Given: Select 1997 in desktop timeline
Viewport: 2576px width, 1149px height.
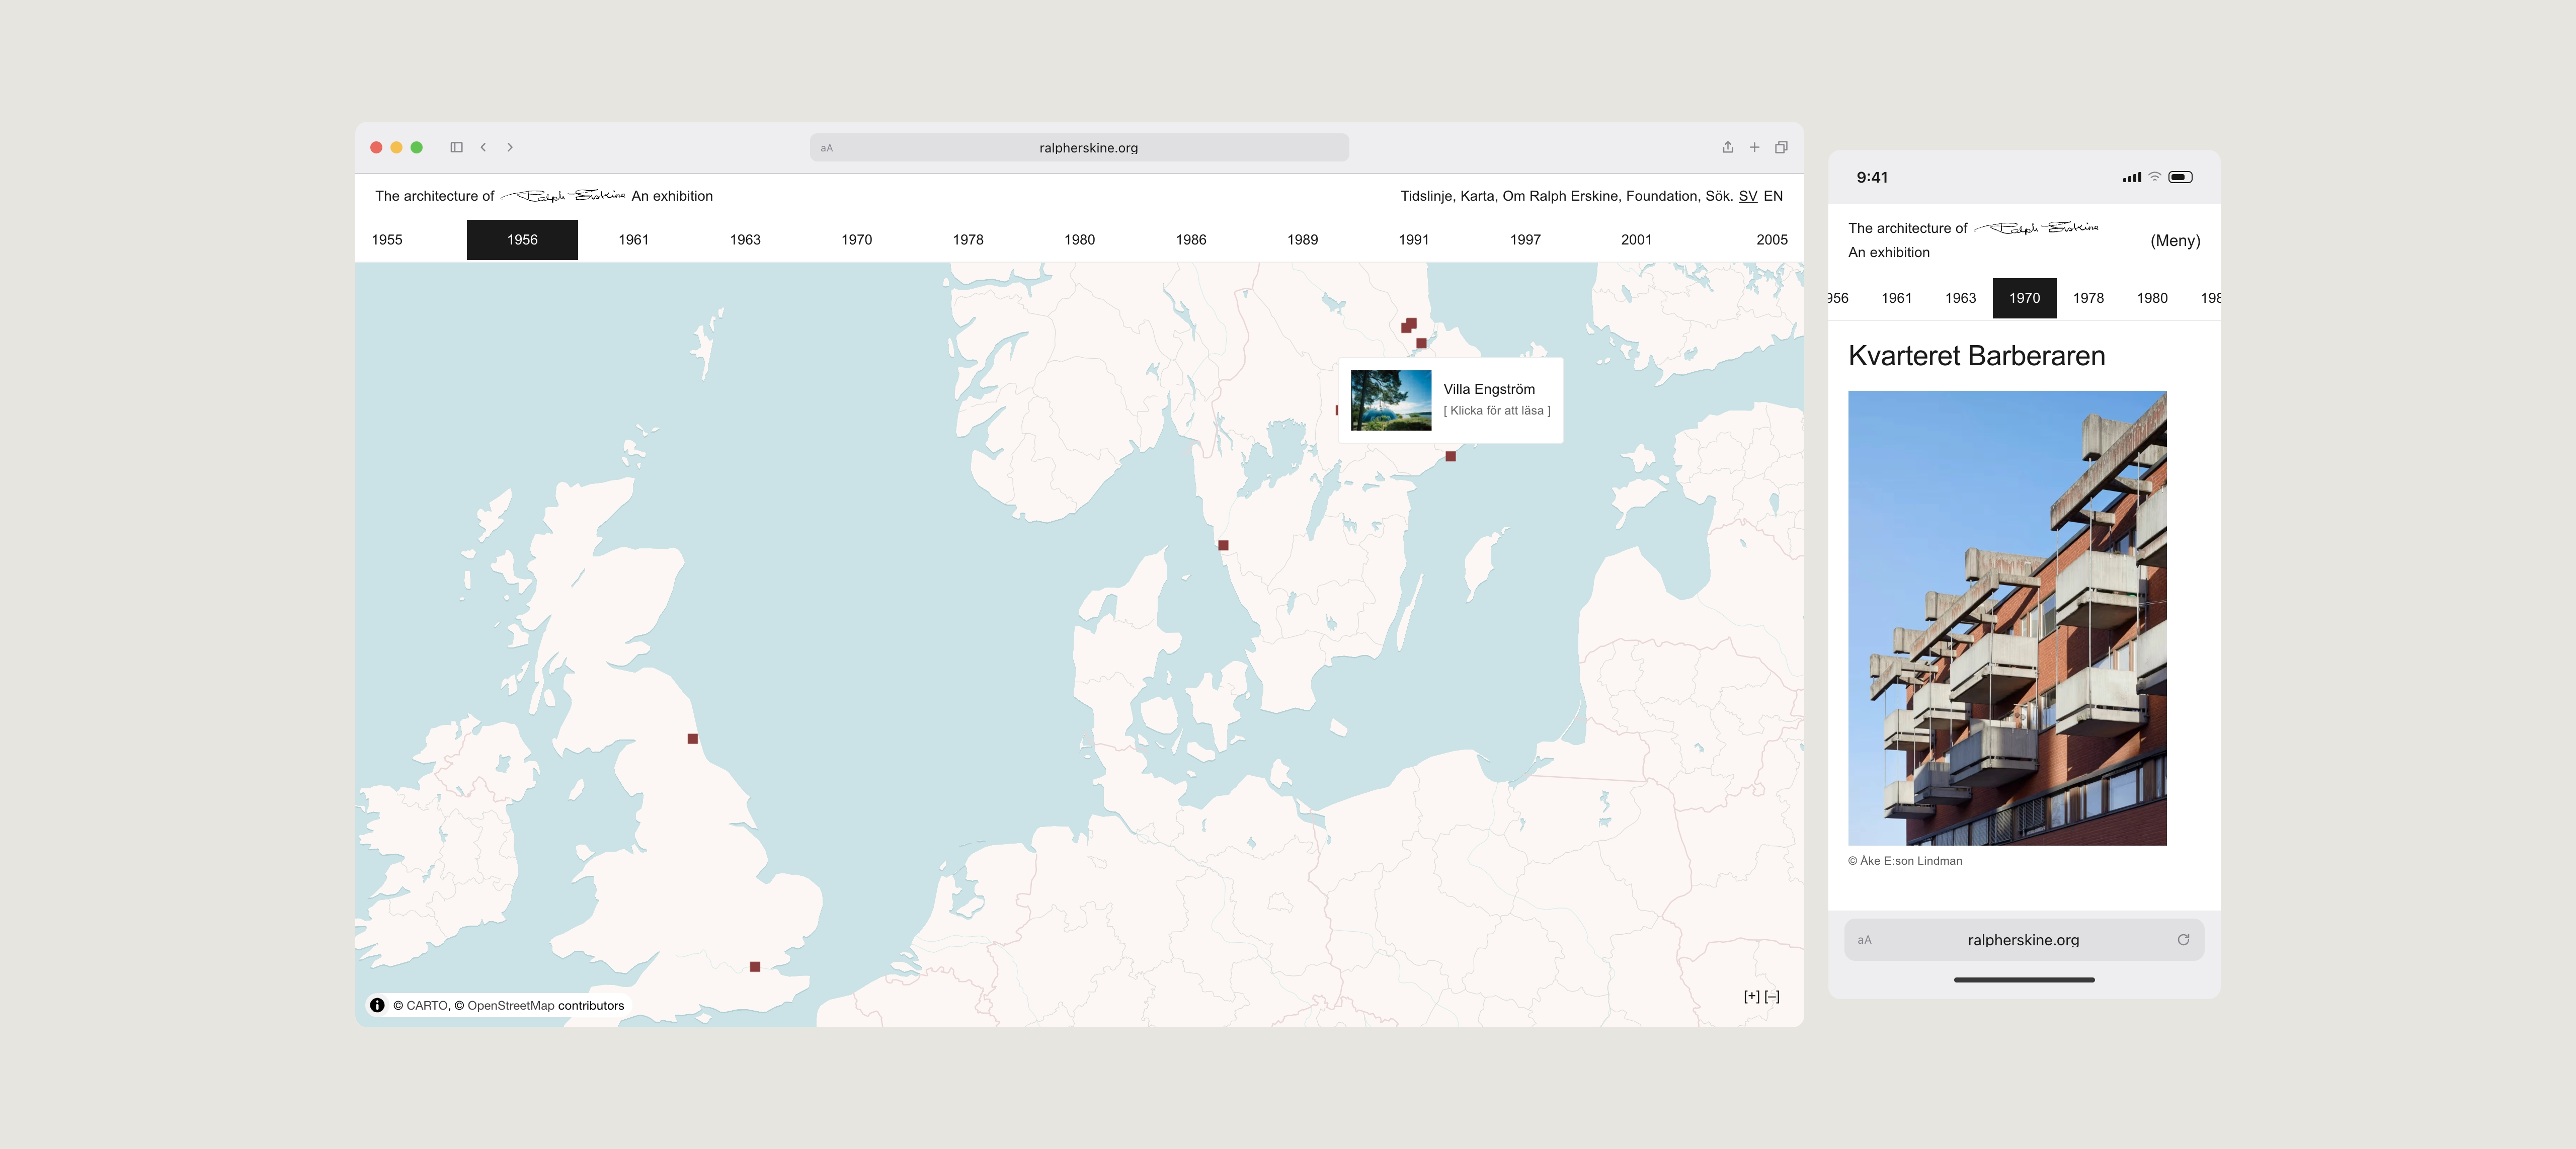Looking at the screenshot, I should pos(1526,240).
